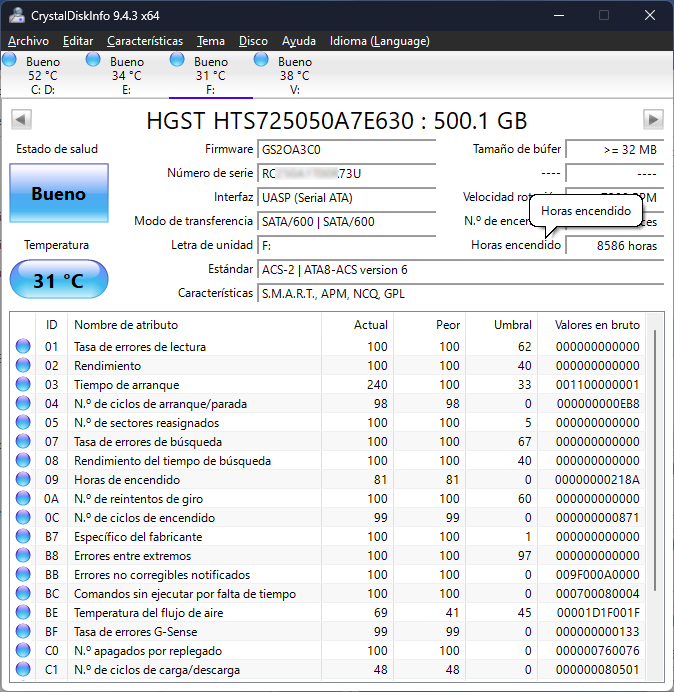This screenshot has height=692, width=674.
Task: Click status icon for attribute 08 row
Action: point(23,460)
